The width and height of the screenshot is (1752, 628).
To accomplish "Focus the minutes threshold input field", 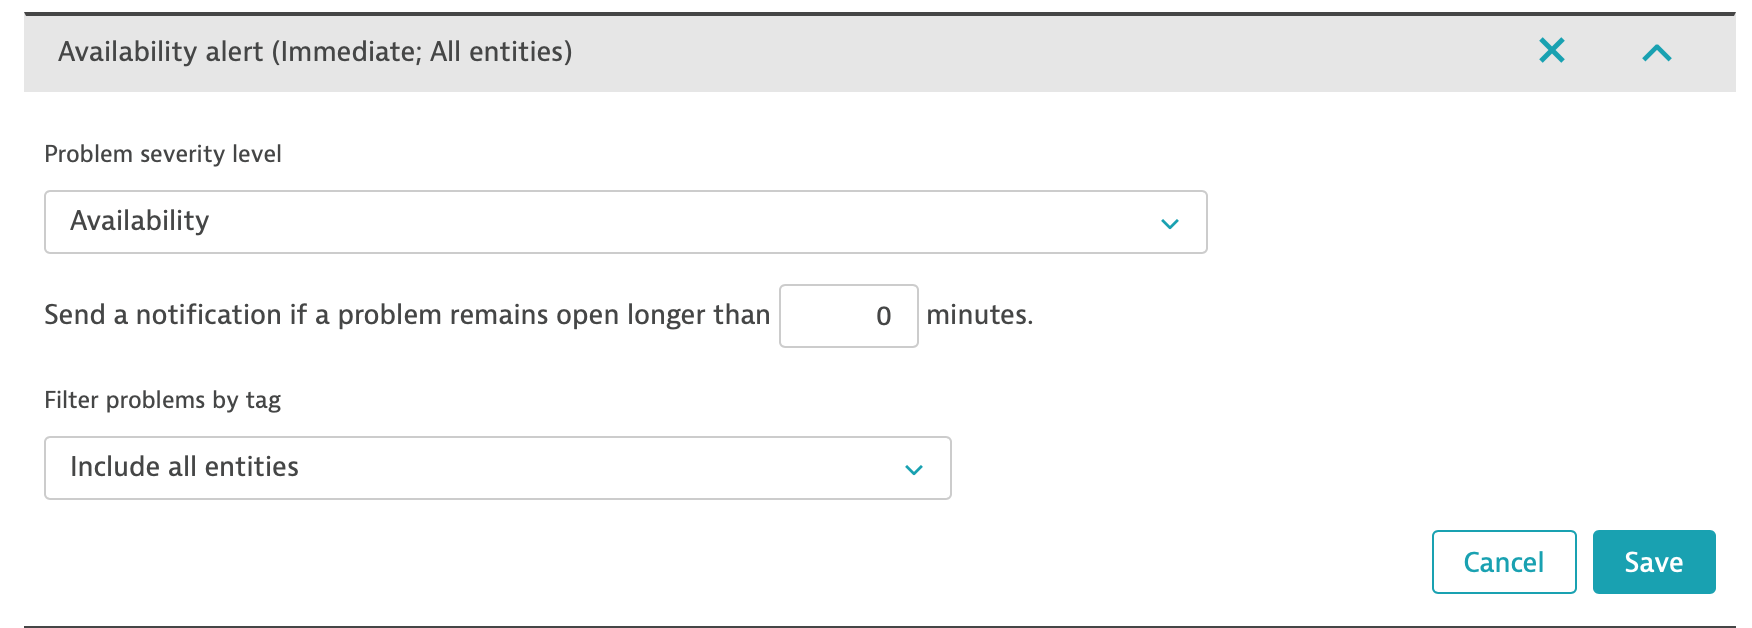I will pos(848,316).
